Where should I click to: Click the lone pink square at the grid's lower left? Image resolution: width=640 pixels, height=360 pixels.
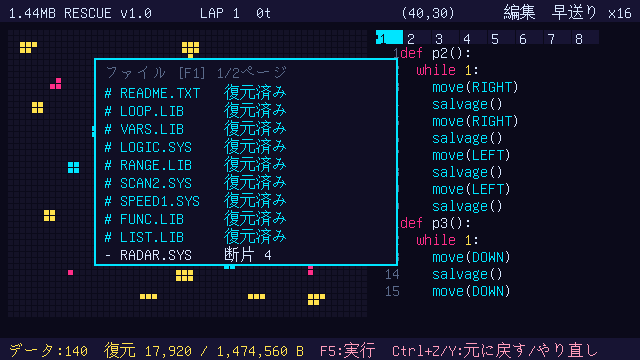(x=70, y=272)
